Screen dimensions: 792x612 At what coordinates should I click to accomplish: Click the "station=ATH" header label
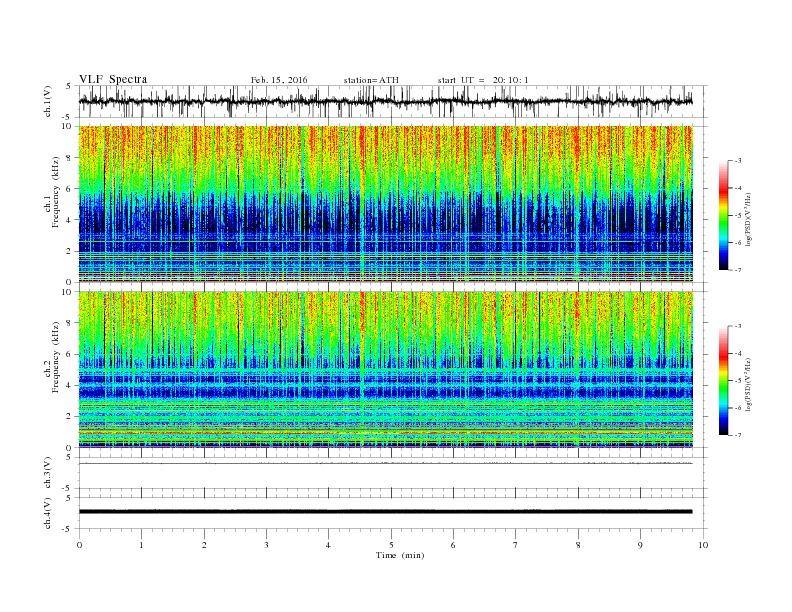(x=371, y=80)
